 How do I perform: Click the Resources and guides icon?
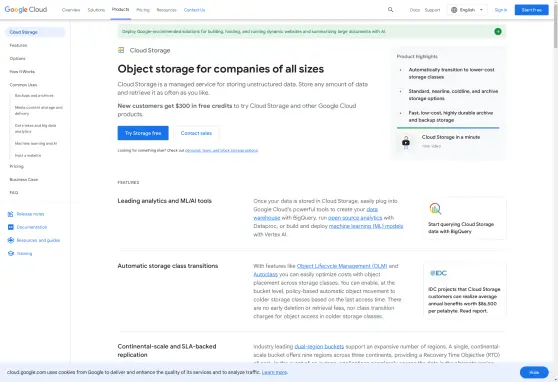click(x=11, y=240)
